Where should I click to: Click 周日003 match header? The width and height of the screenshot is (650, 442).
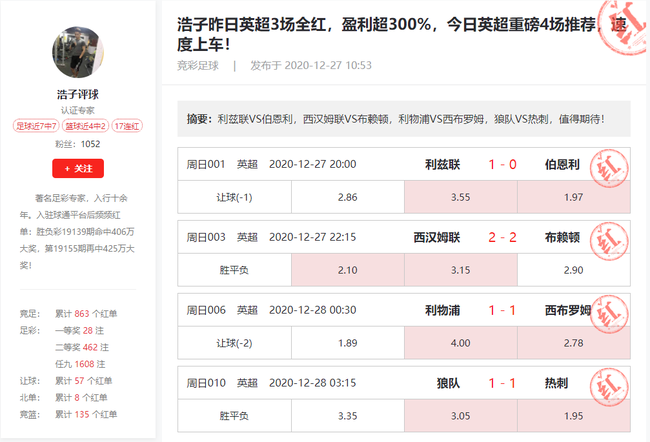(404, 237)
